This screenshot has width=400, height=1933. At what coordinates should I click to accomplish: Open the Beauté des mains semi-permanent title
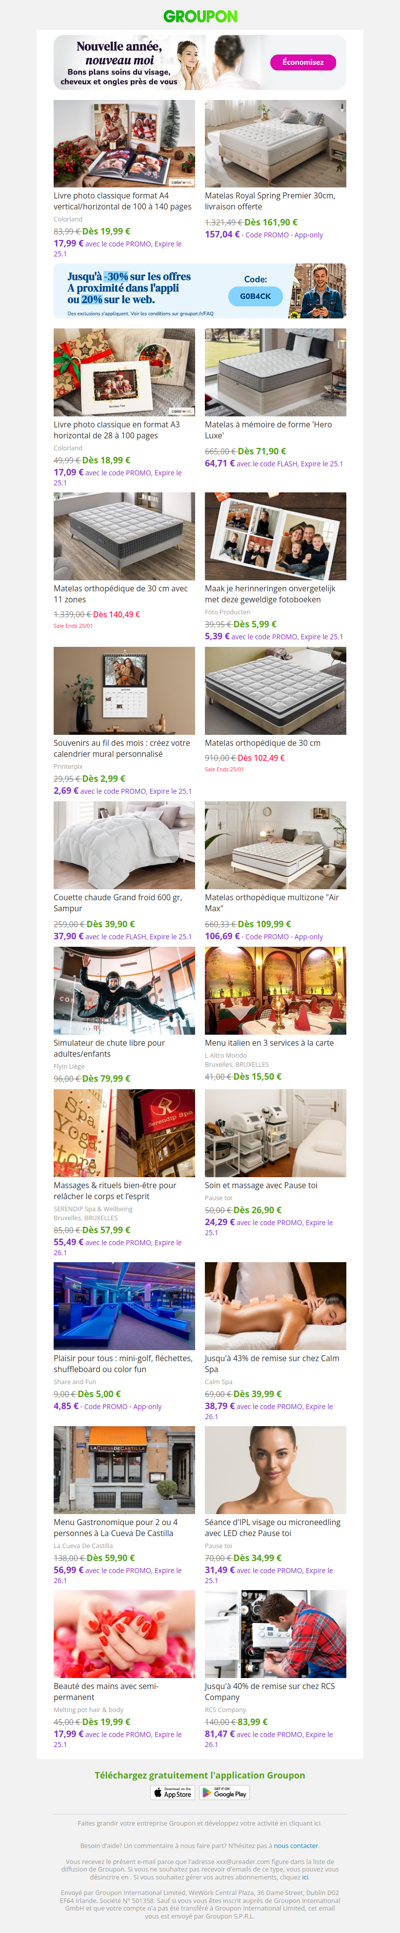point(106,1691)
